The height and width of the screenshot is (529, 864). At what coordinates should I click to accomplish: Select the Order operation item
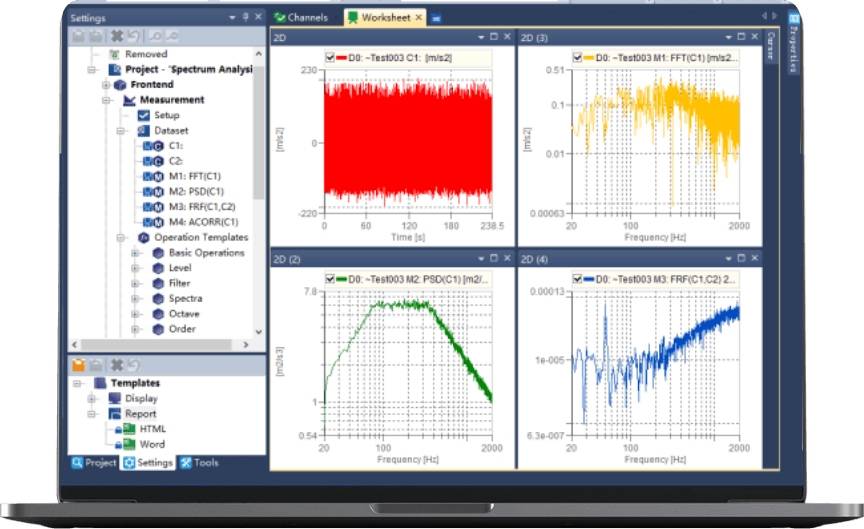[x=182, y=329]
